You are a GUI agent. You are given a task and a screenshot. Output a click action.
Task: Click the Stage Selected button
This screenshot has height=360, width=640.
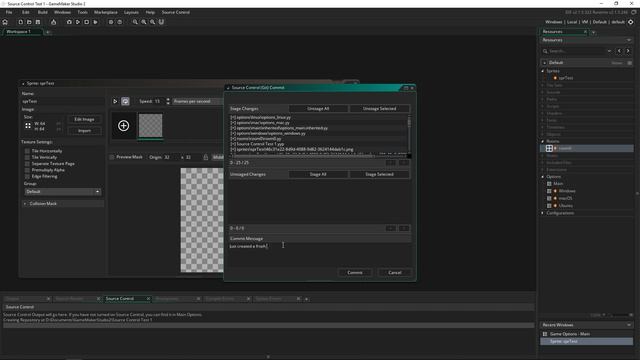(379, 174)
